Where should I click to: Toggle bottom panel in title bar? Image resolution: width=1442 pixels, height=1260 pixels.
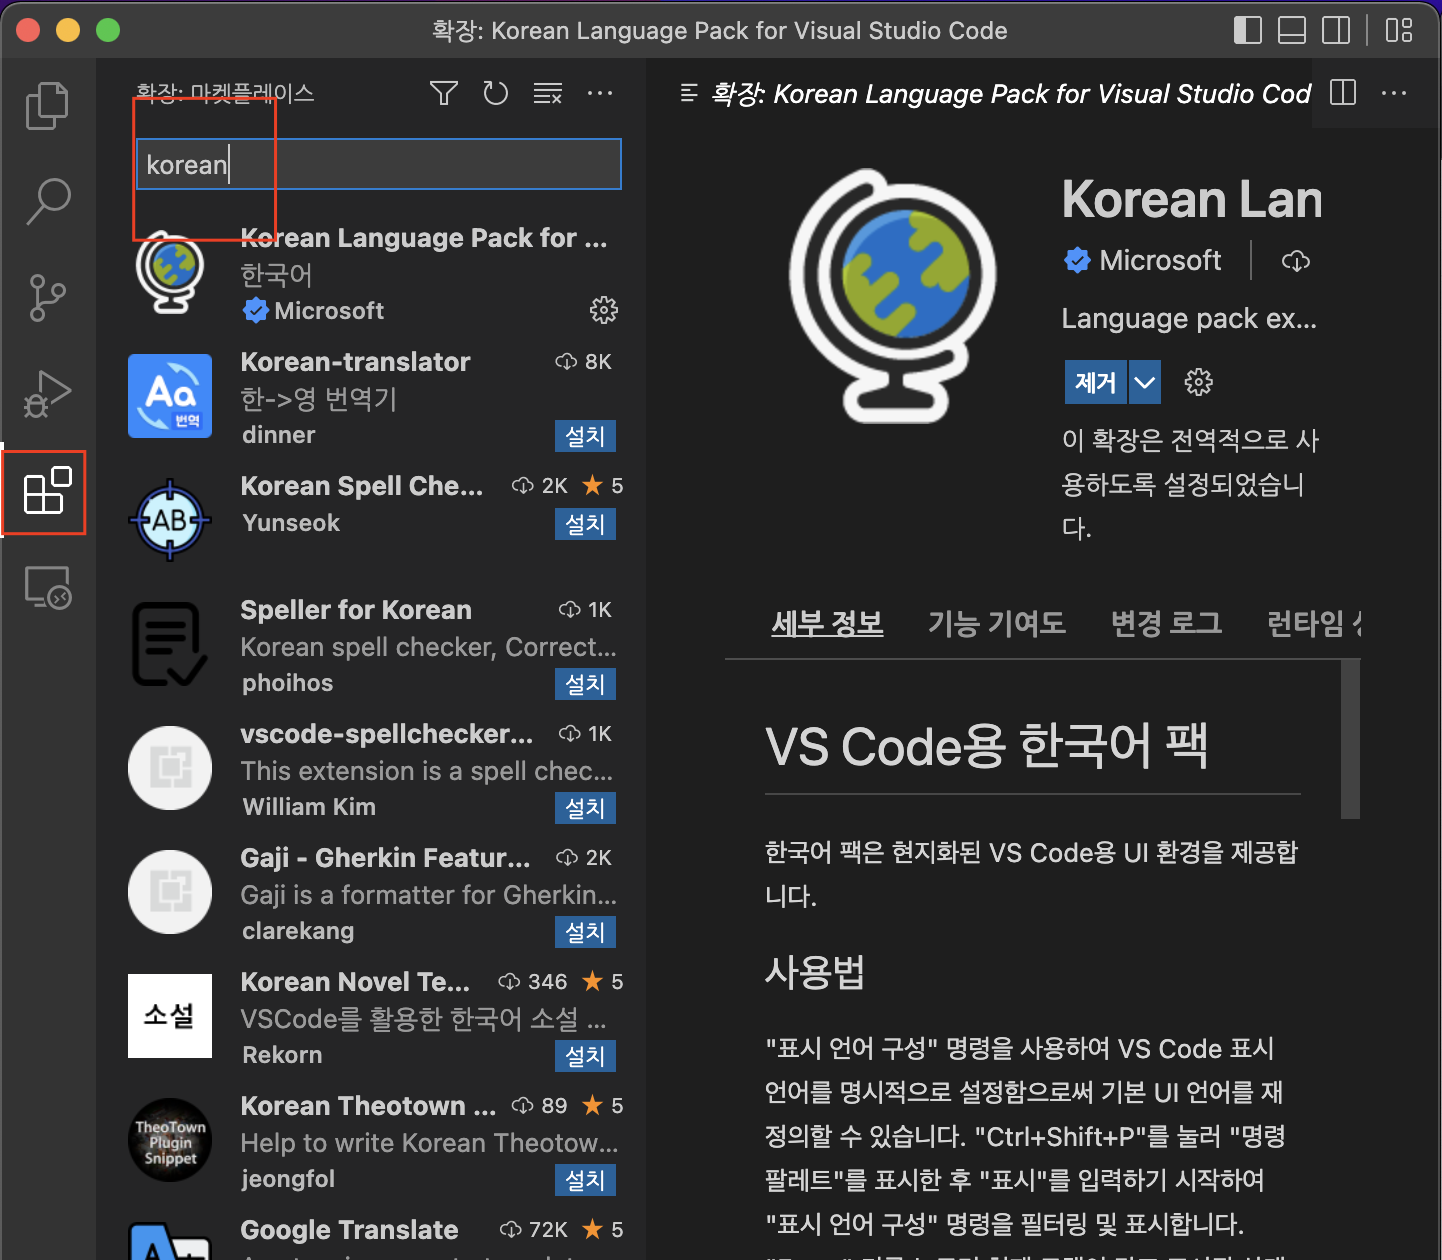pyautogui.click(x=1292, y=30)
